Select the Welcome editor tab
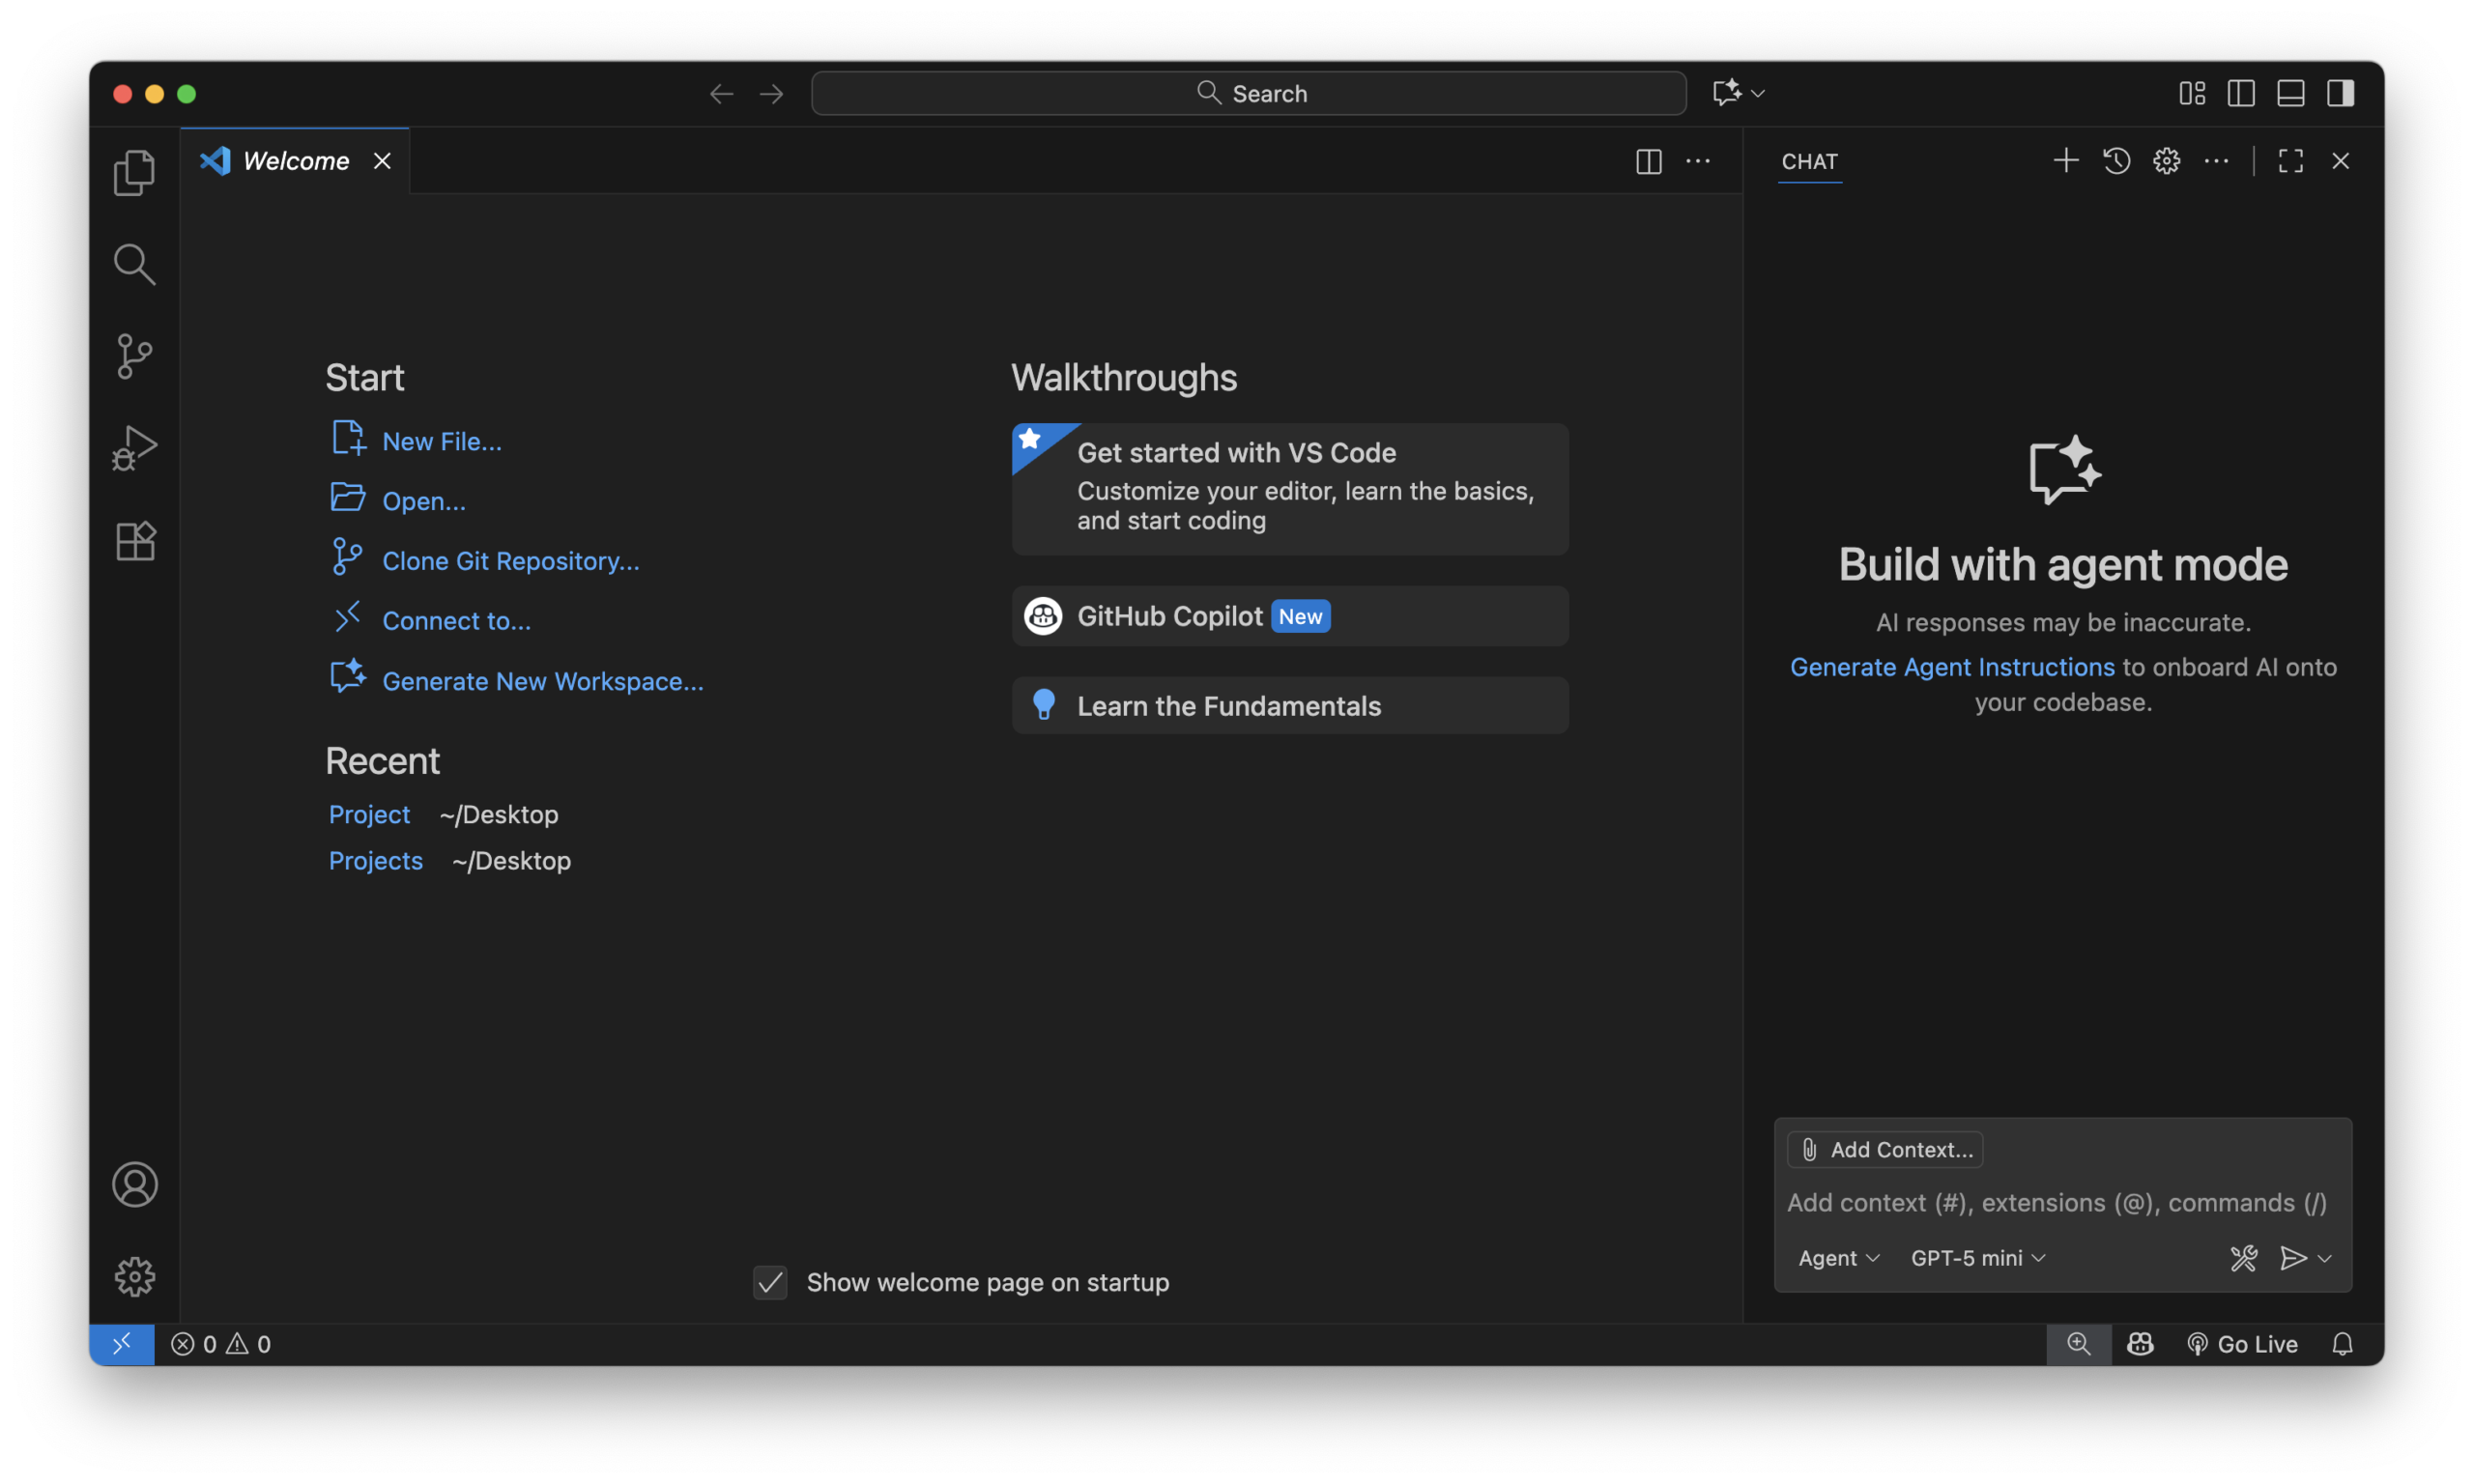 [x=295, y=161]
